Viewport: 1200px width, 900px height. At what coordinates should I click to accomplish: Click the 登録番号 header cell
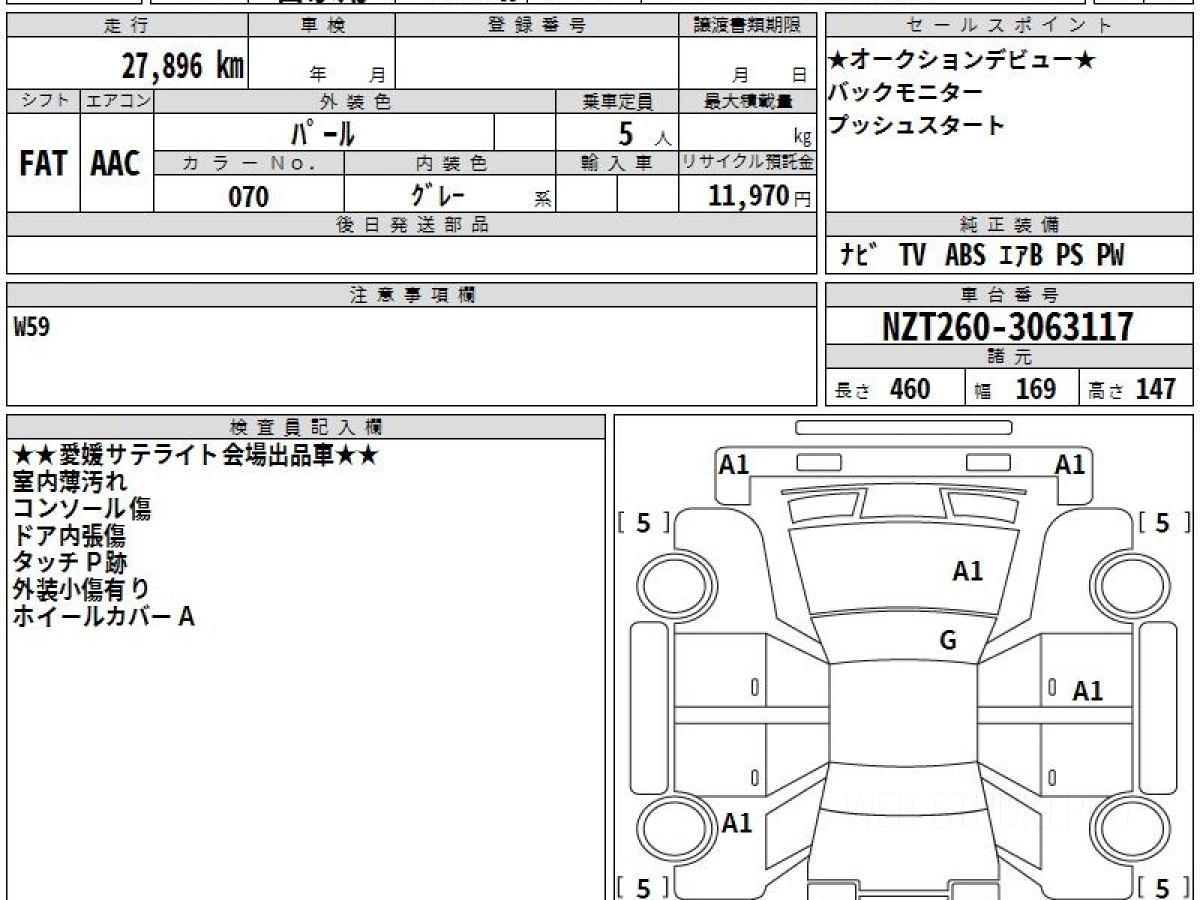click(537, 26)
